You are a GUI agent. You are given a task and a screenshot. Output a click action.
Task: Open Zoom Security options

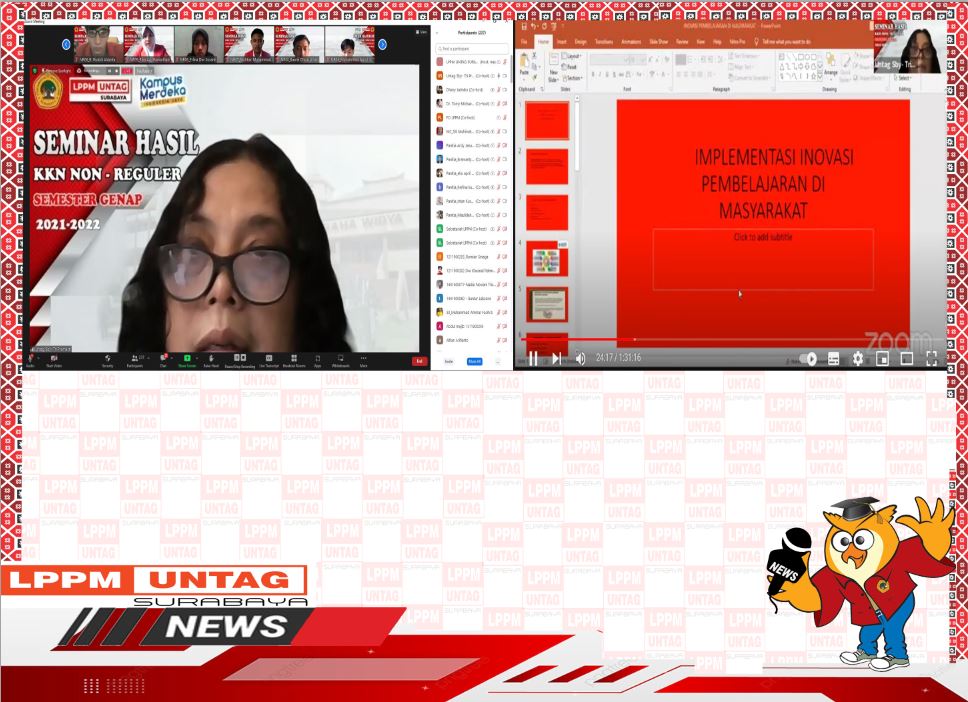point(107,361)
